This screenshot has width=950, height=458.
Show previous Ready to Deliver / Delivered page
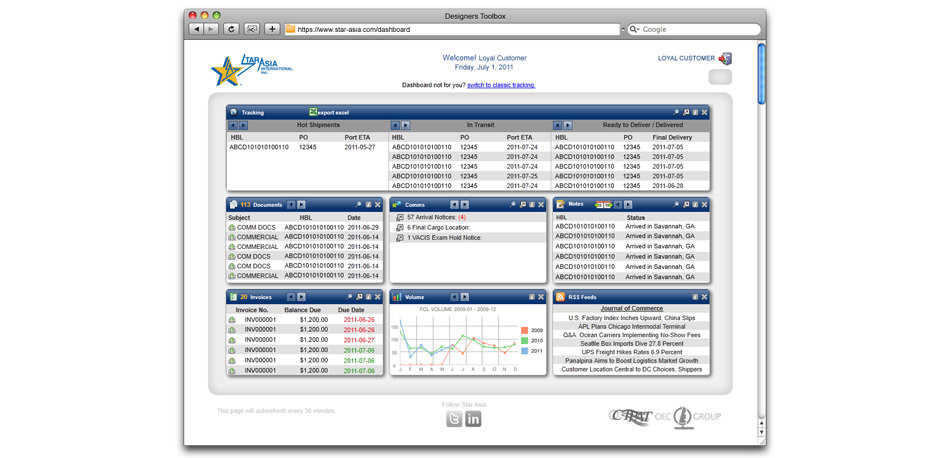click(x=557, y=125)
